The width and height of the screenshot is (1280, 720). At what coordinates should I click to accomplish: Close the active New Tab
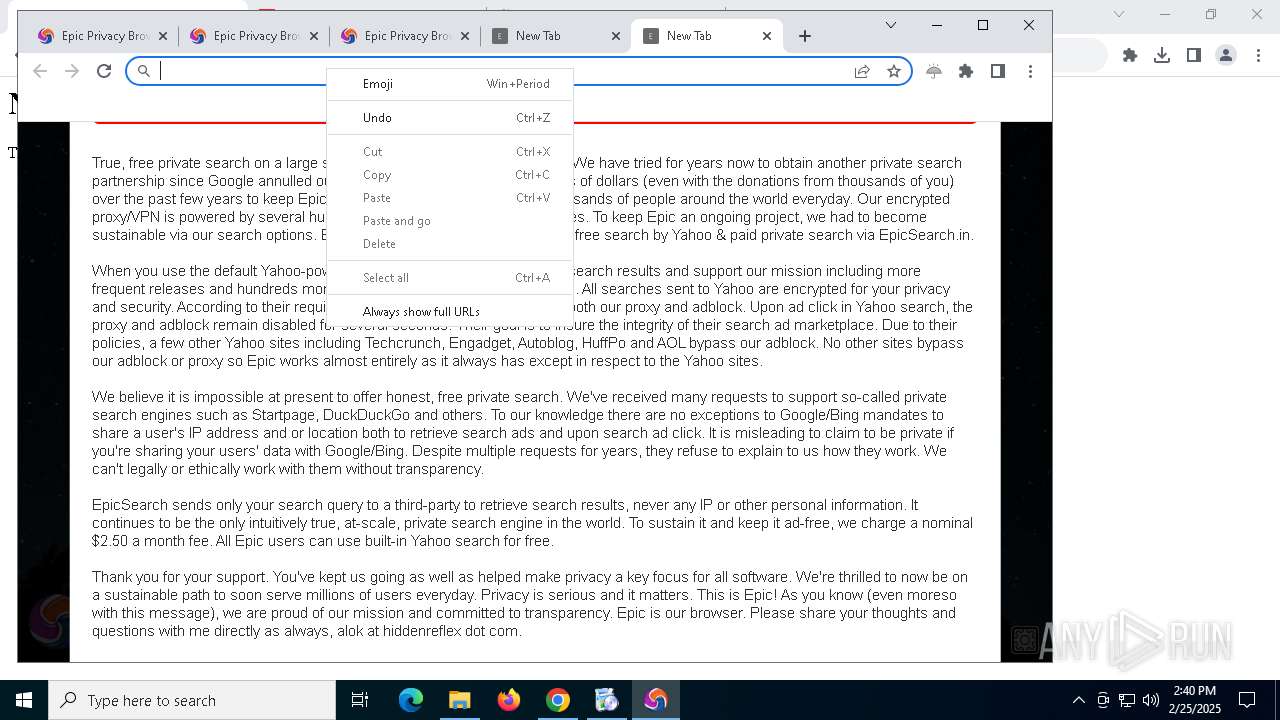click(x=767, y=36)
